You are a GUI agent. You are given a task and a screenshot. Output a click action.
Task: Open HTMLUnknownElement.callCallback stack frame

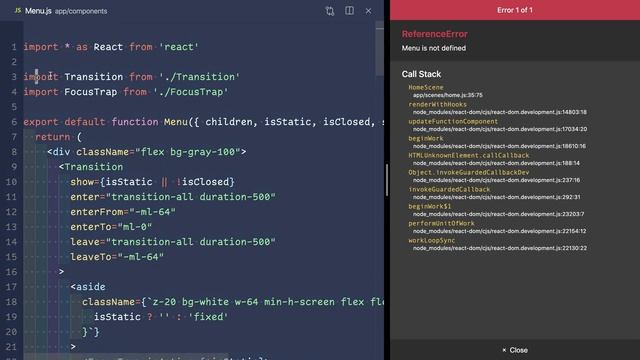(469, 156)
